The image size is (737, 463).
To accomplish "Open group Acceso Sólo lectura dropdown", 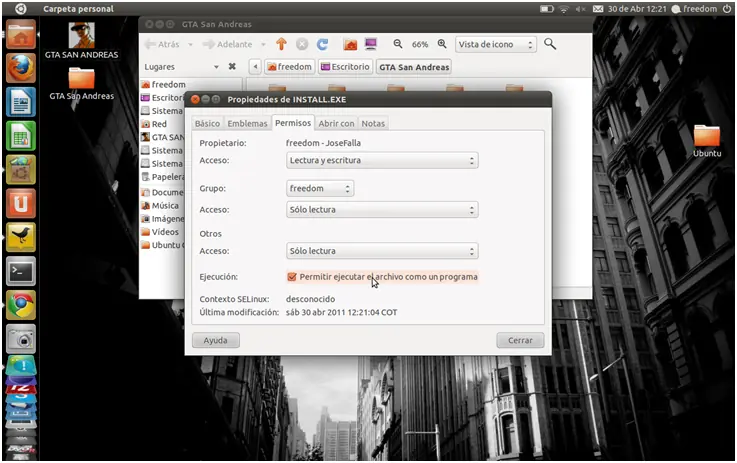I will coord(382,210).
